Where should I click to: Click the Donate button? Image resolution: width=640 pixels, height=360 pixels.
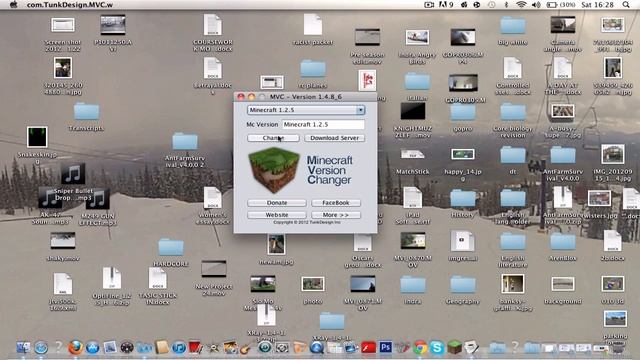[277, 203]
